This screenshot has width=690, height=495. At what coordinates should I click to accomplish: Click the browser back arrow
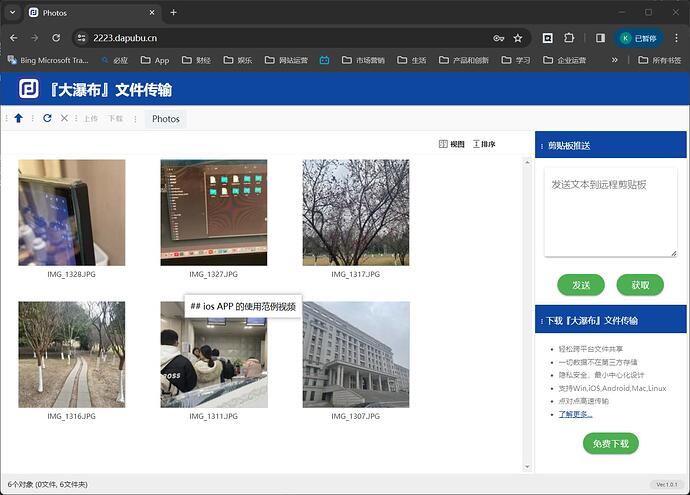pyautogui.click(x=14, y=38)
